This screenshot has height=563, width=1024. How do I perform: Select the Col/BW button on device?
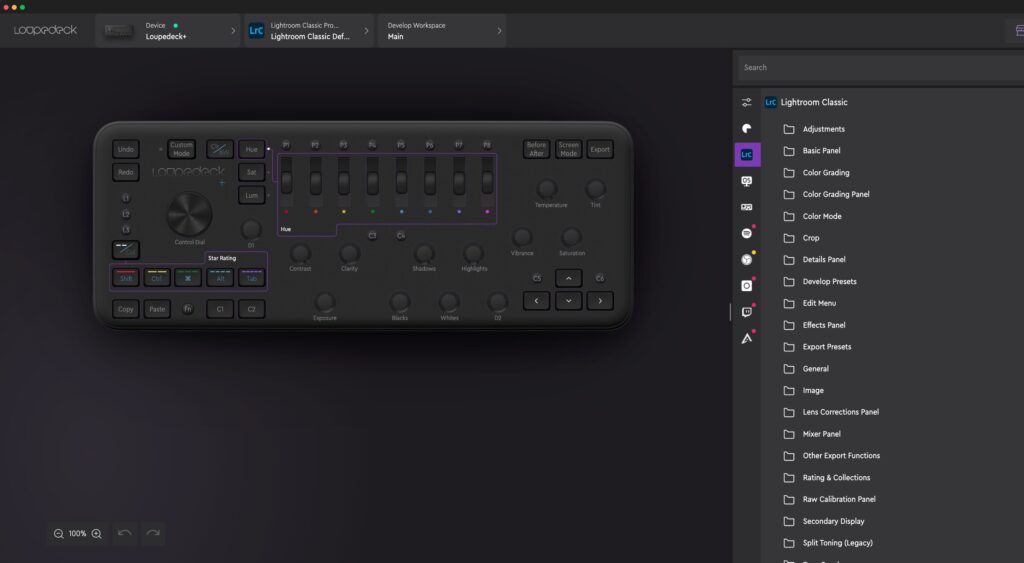(220, 150)
